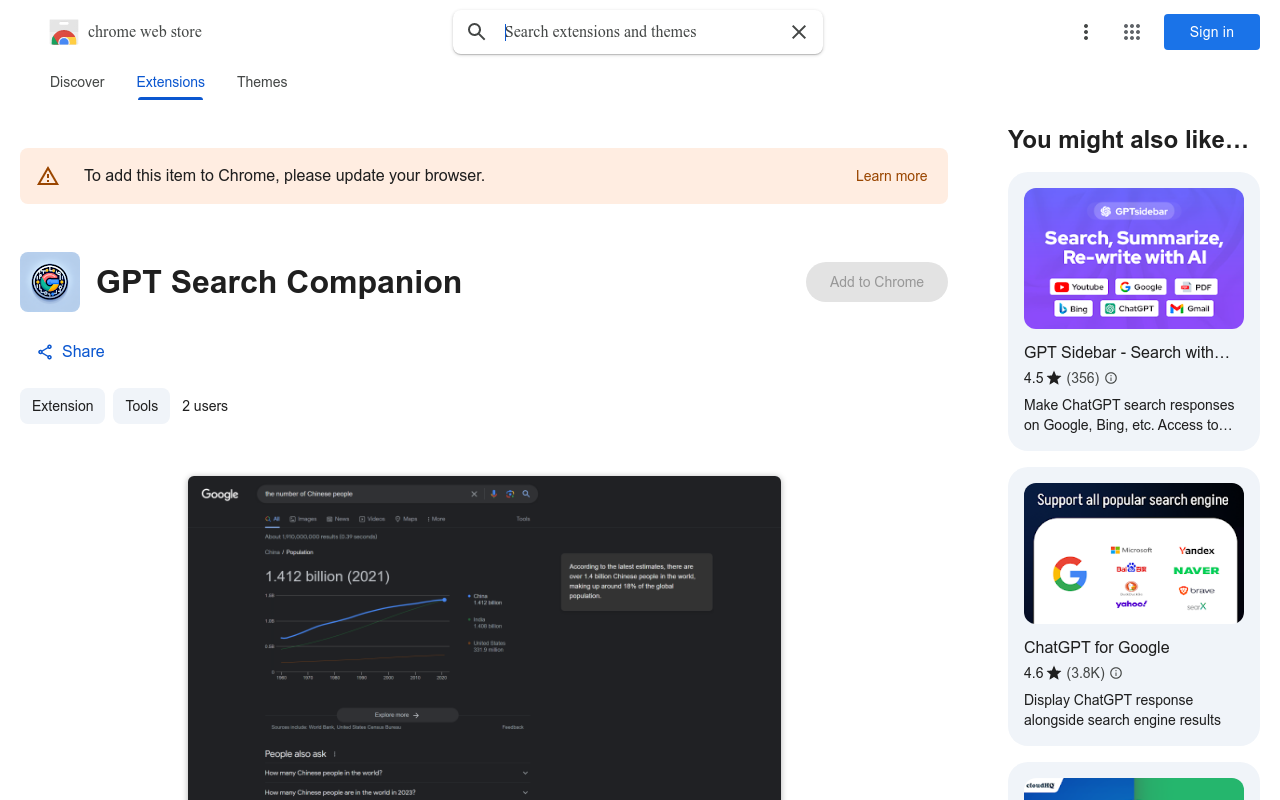Click the share icon next to Share
Screen dimensions: 1280x800
point(45,352)
